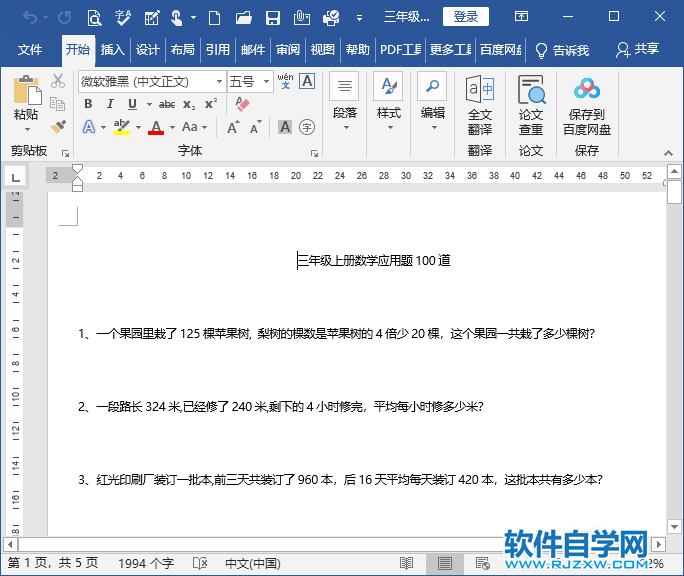Toggle Bold formatting
684x576 pixels.
tap(89, 104)
